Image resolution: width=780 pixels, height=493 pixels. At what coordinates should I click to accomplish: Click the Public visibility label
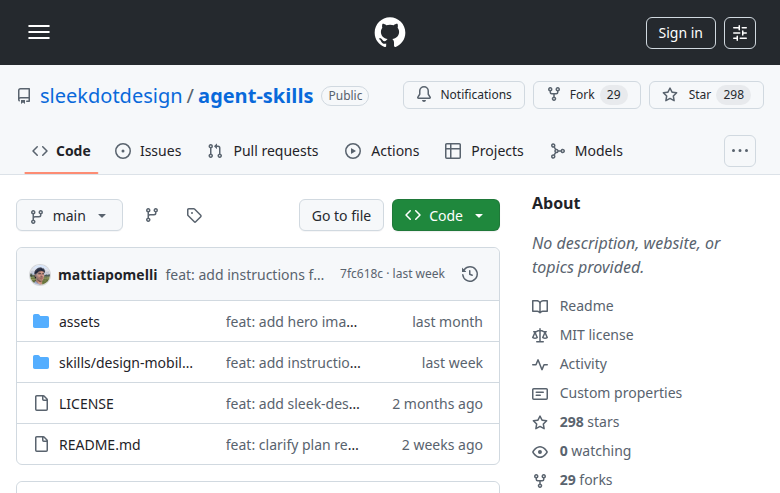pyautogui.click(x=345, y=96)
